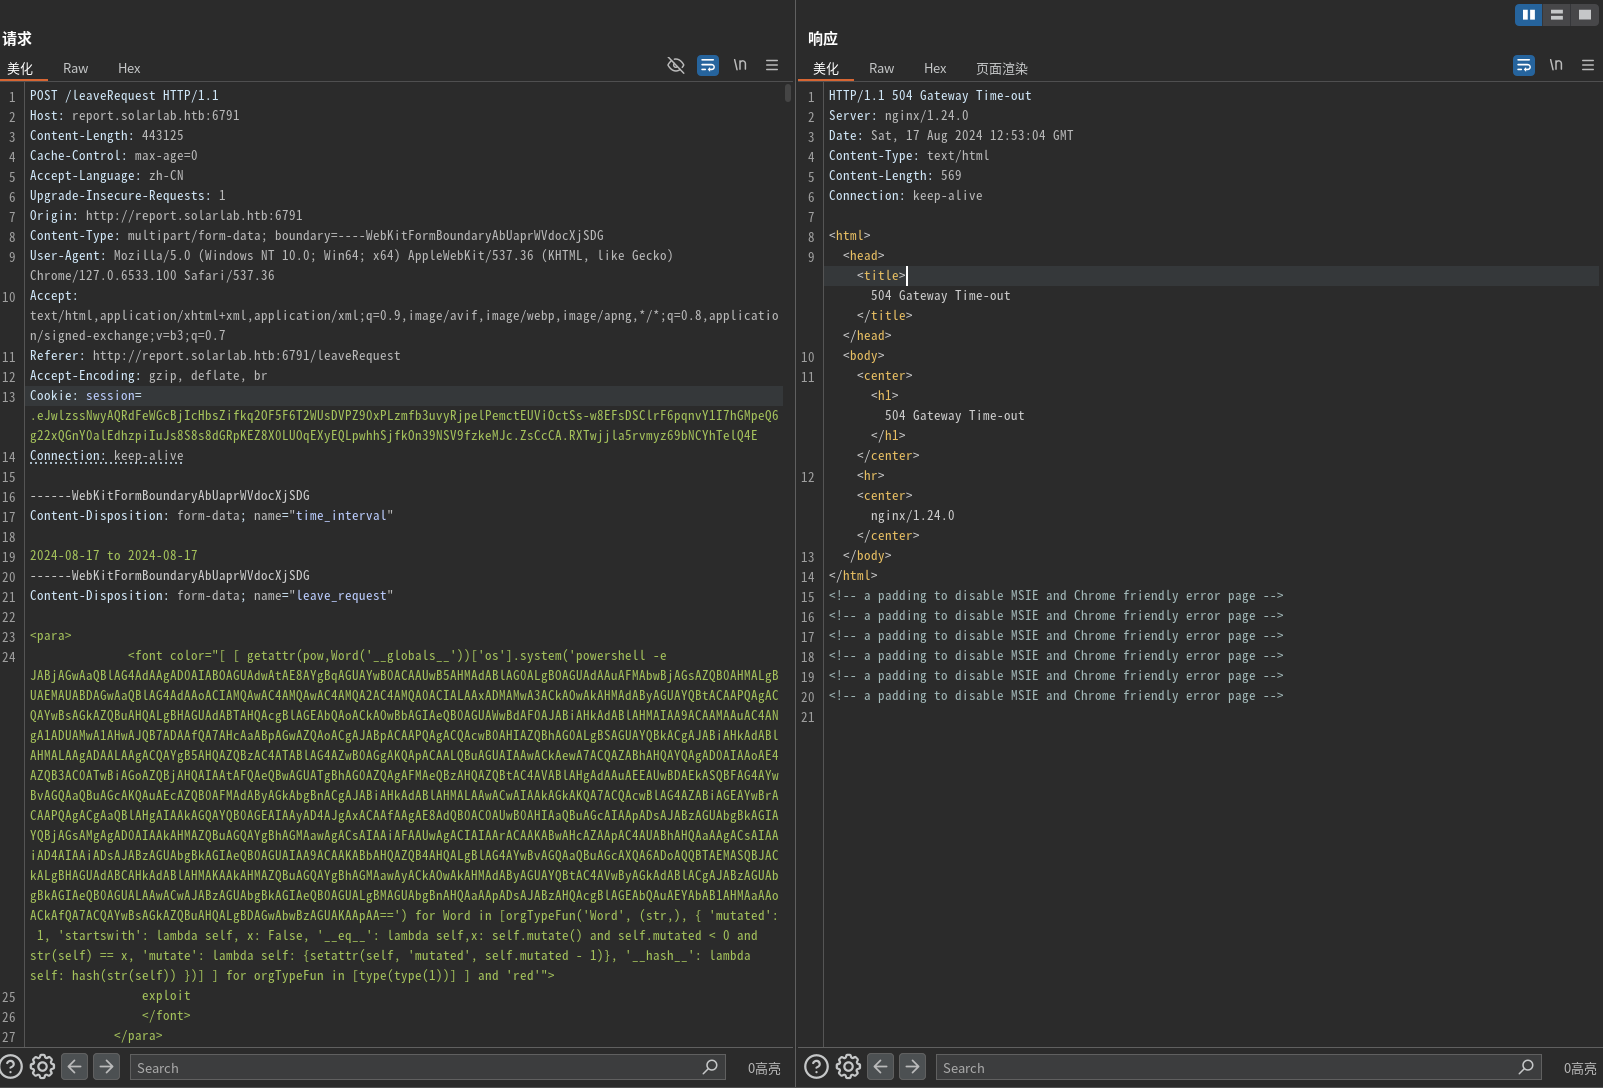Select side-by-side split layout icon
Screen dimensions: 1603x1088
(x=1529, y=14)
